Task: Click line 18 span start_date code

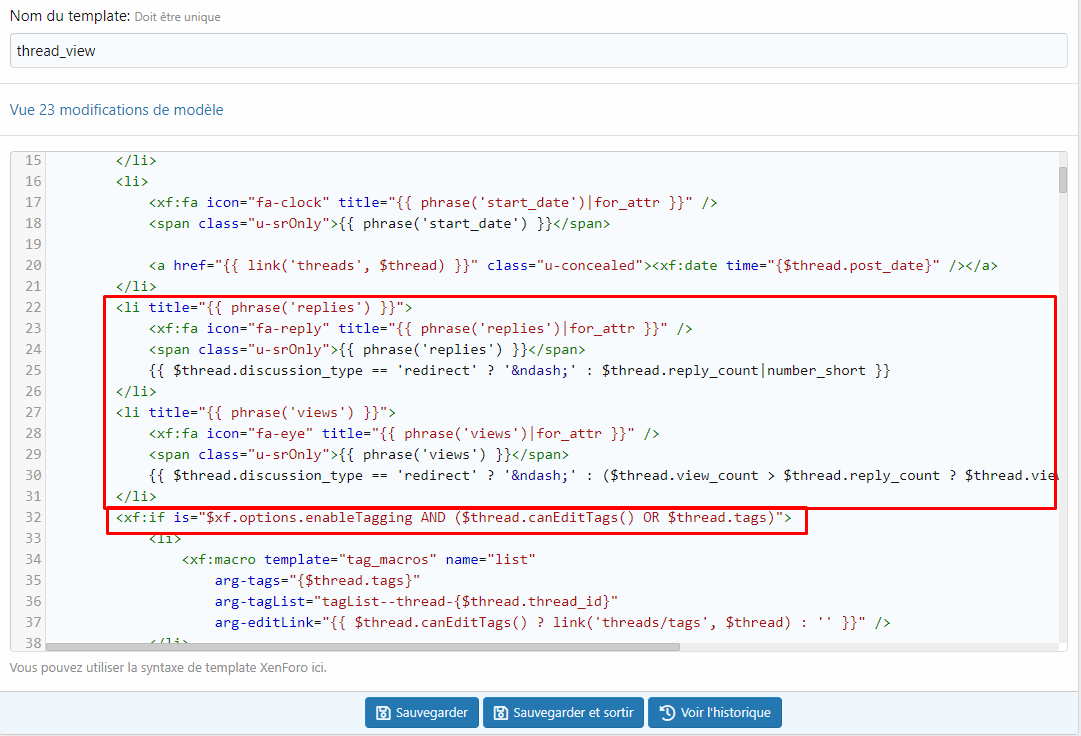Action: [379, 223]
